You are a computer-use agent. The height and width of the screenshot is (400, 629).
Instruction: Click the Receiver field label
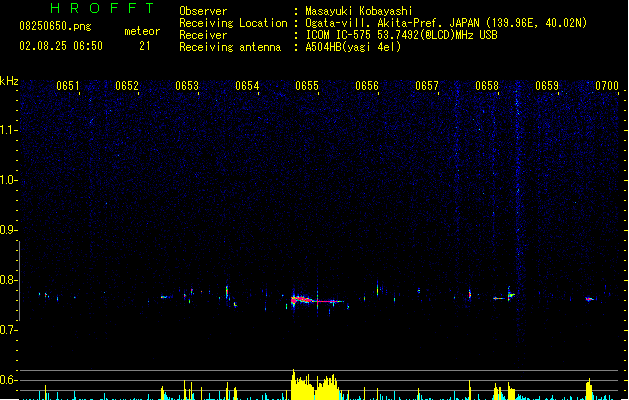(203, 35)
